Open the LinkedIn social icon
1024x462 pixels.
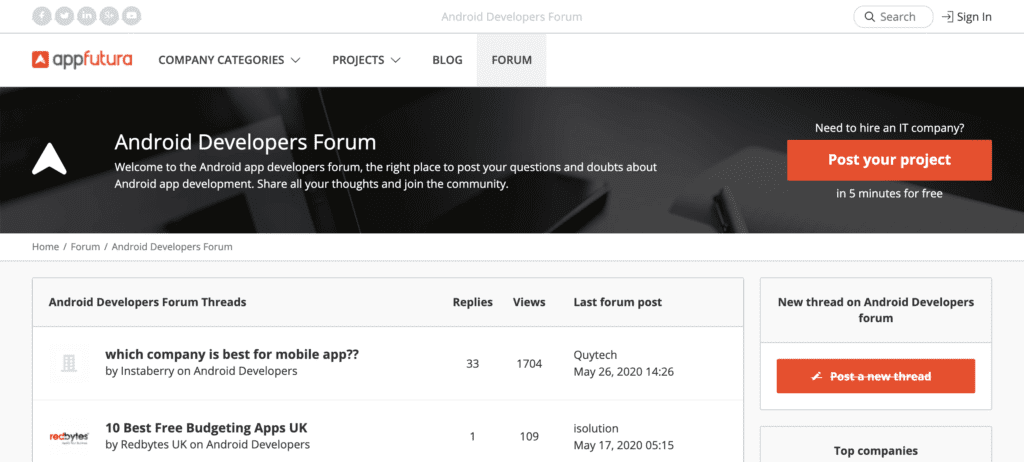coord(87,16)
